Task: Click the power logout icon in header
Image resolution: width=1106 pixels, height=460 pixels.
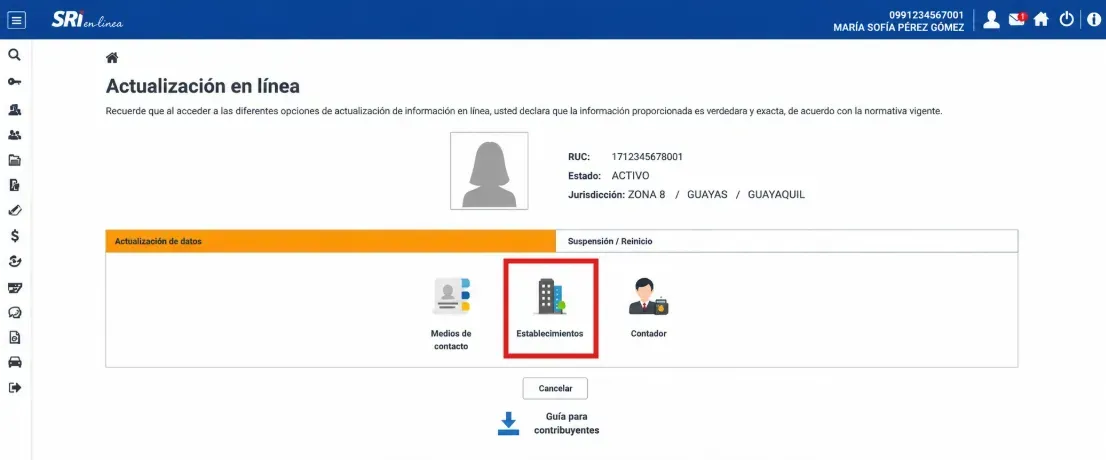Action: point(1066,19)
